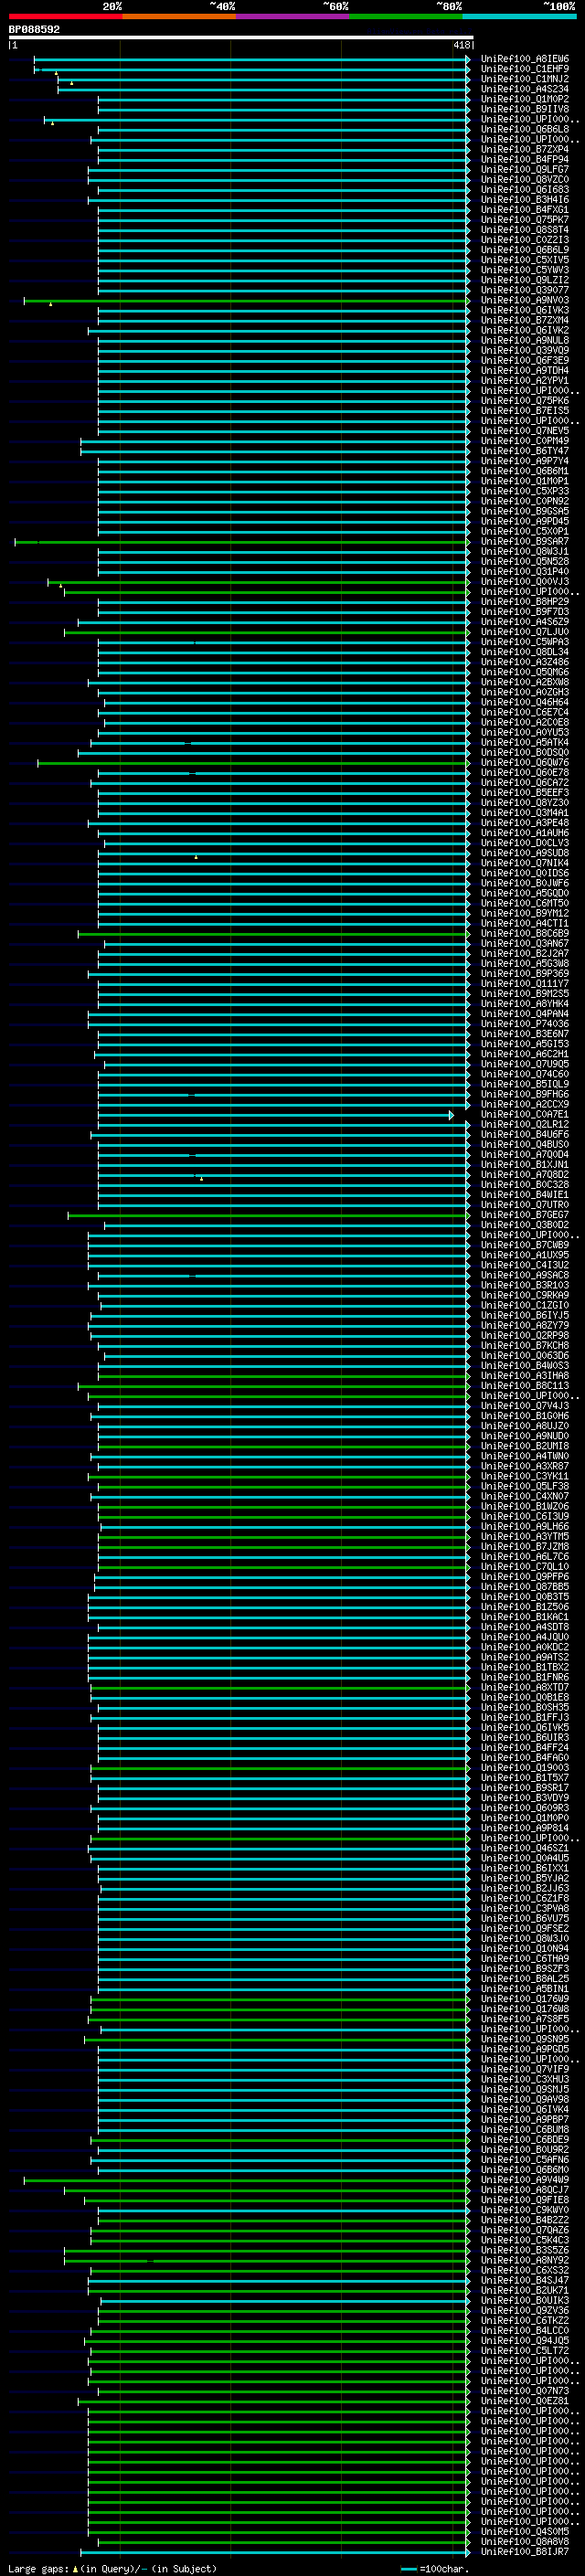
Task: Click the 418 end position label
Action: [x=461, y=45]
